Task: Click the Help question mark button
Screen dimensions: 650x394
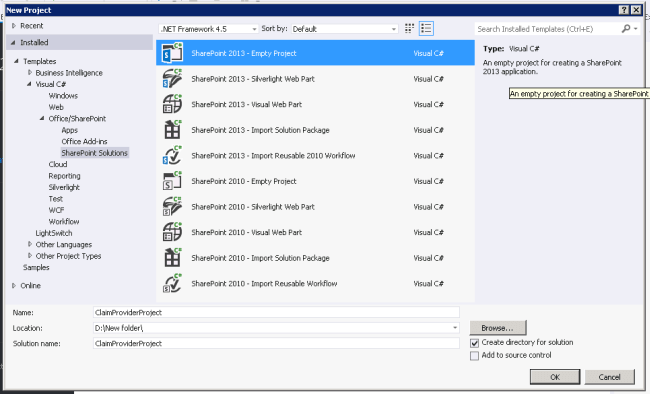Action: point(624,10)
